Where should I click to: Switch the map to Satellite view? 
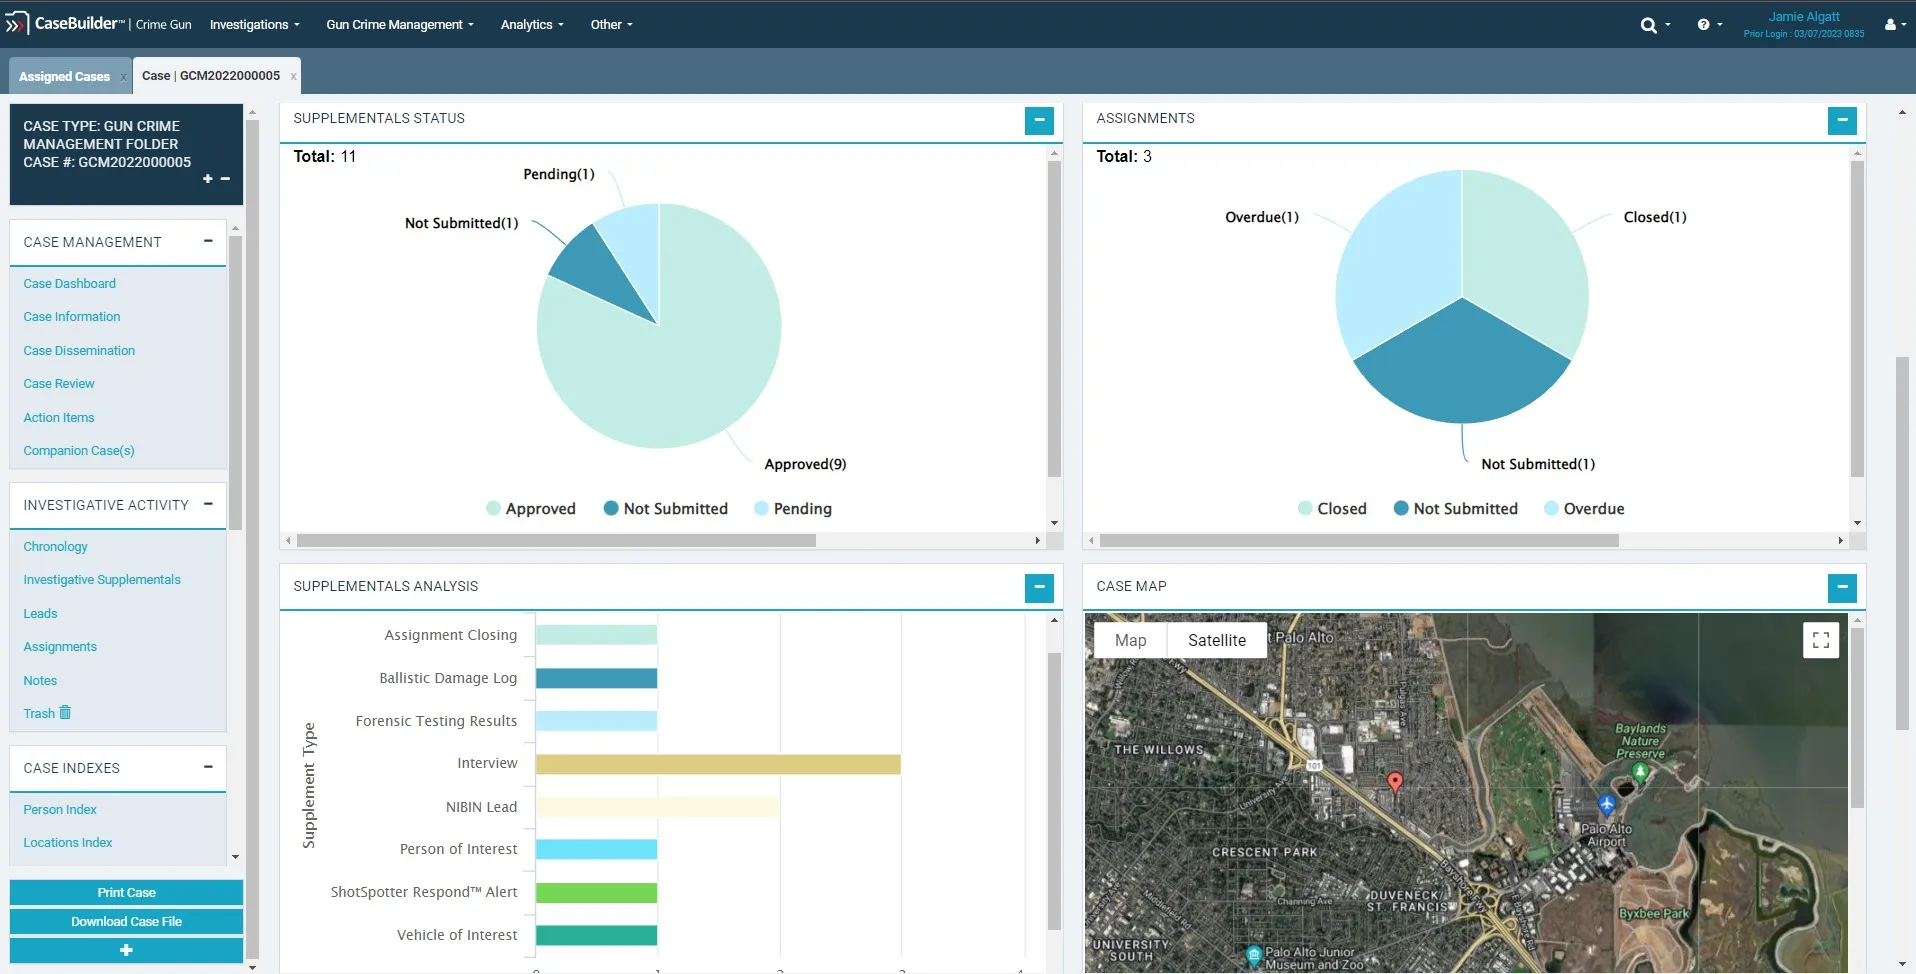(x=1217, y=640)
